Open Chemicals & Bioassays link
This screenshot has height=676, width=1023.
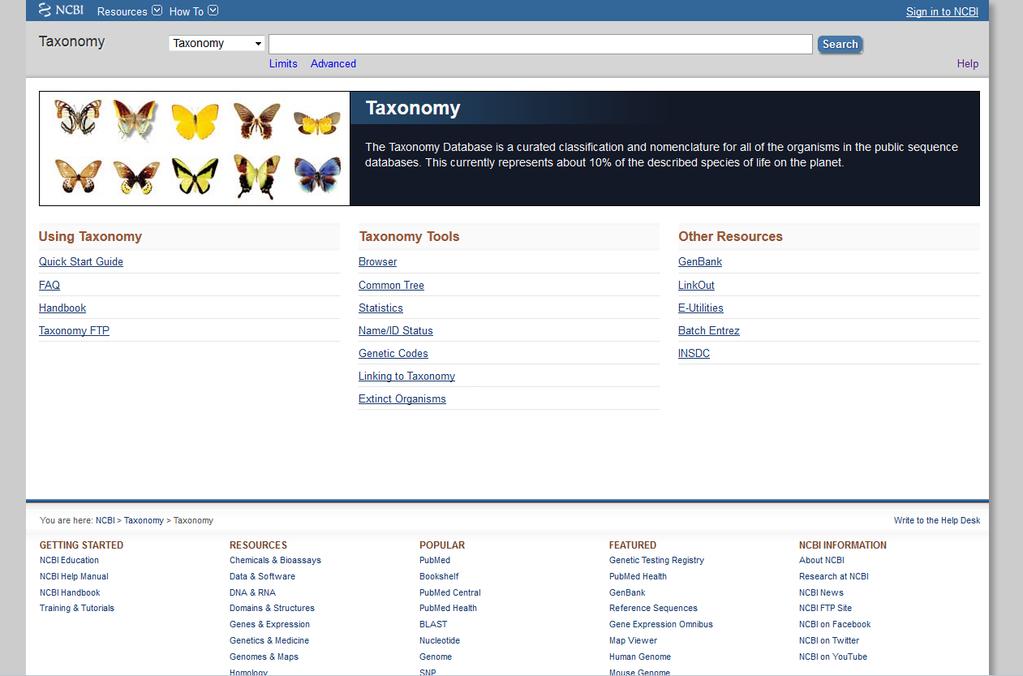pos(275,561)
